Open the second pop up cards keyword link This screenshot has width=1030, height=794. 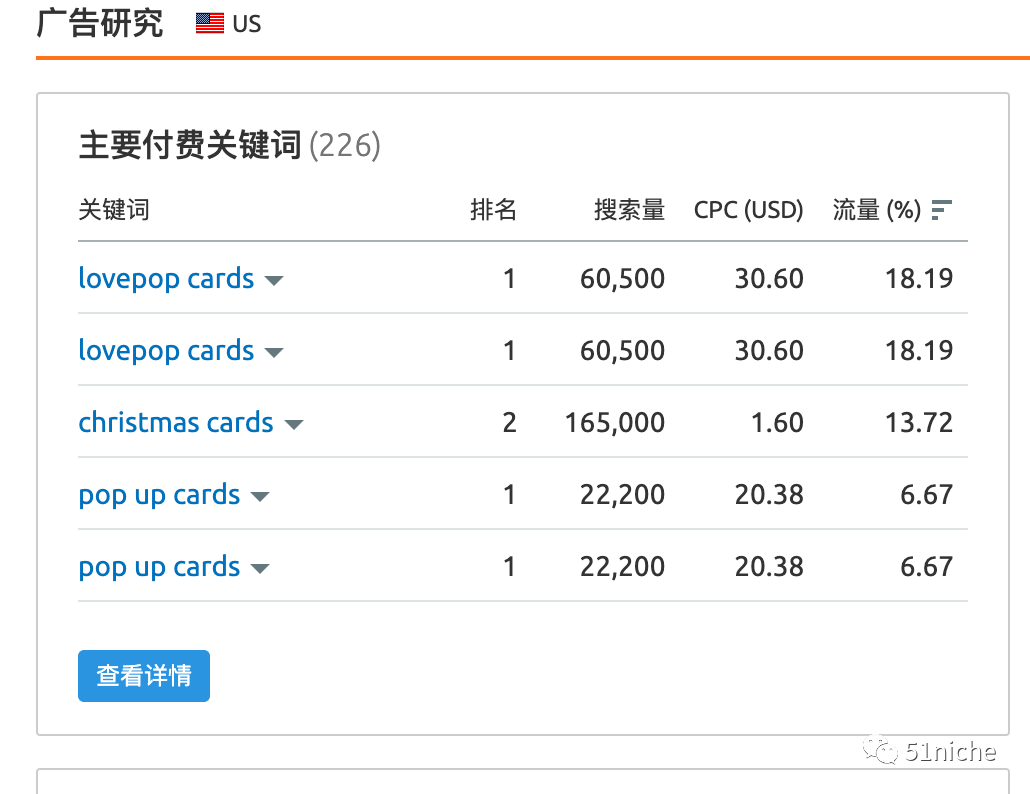[160, 567]
